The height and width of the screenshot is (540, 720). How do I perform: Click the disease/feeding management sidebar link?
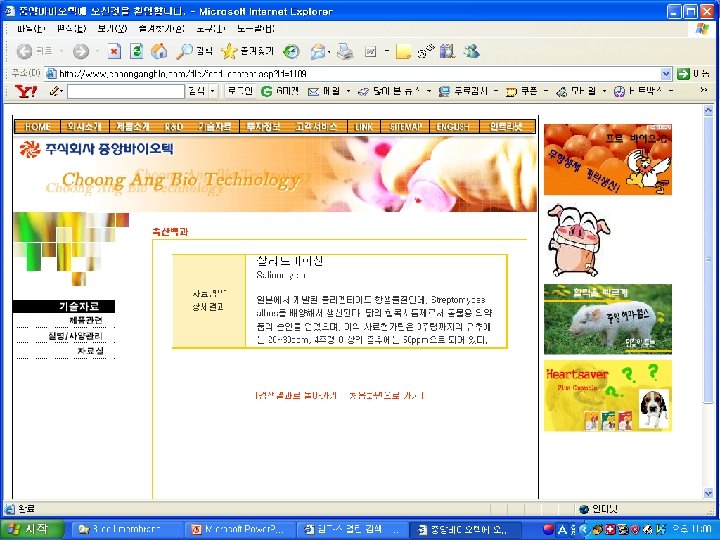75,336
